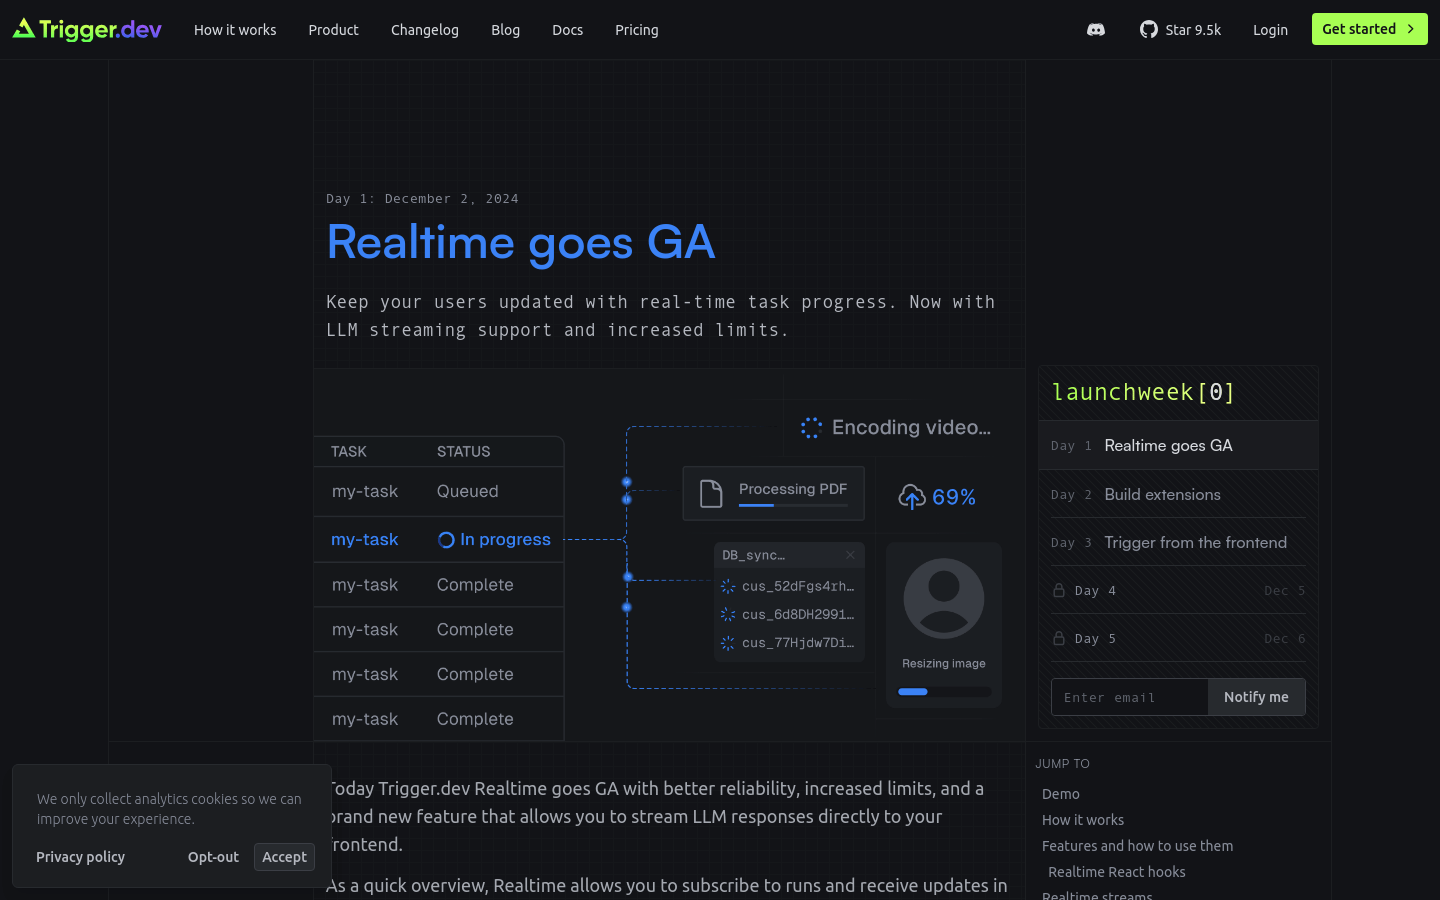
Task: Jump to How it works section
Action: click(1083, 820)
